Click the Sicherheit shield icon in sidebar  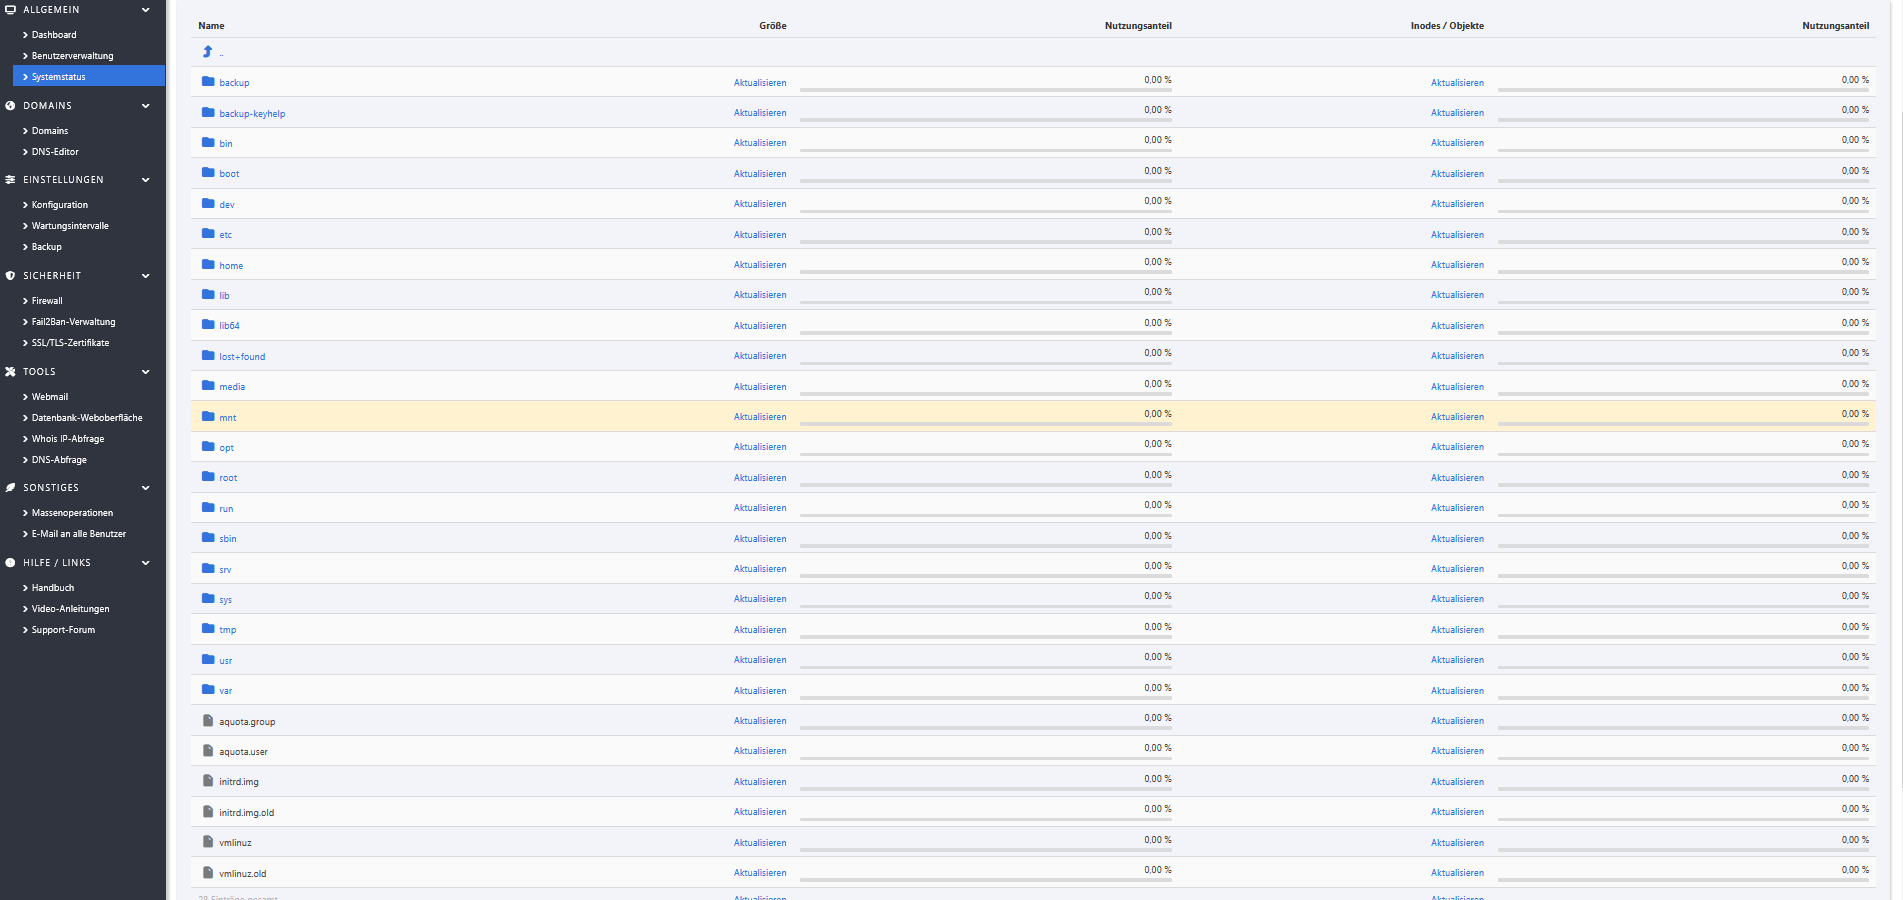click(10, 276)
